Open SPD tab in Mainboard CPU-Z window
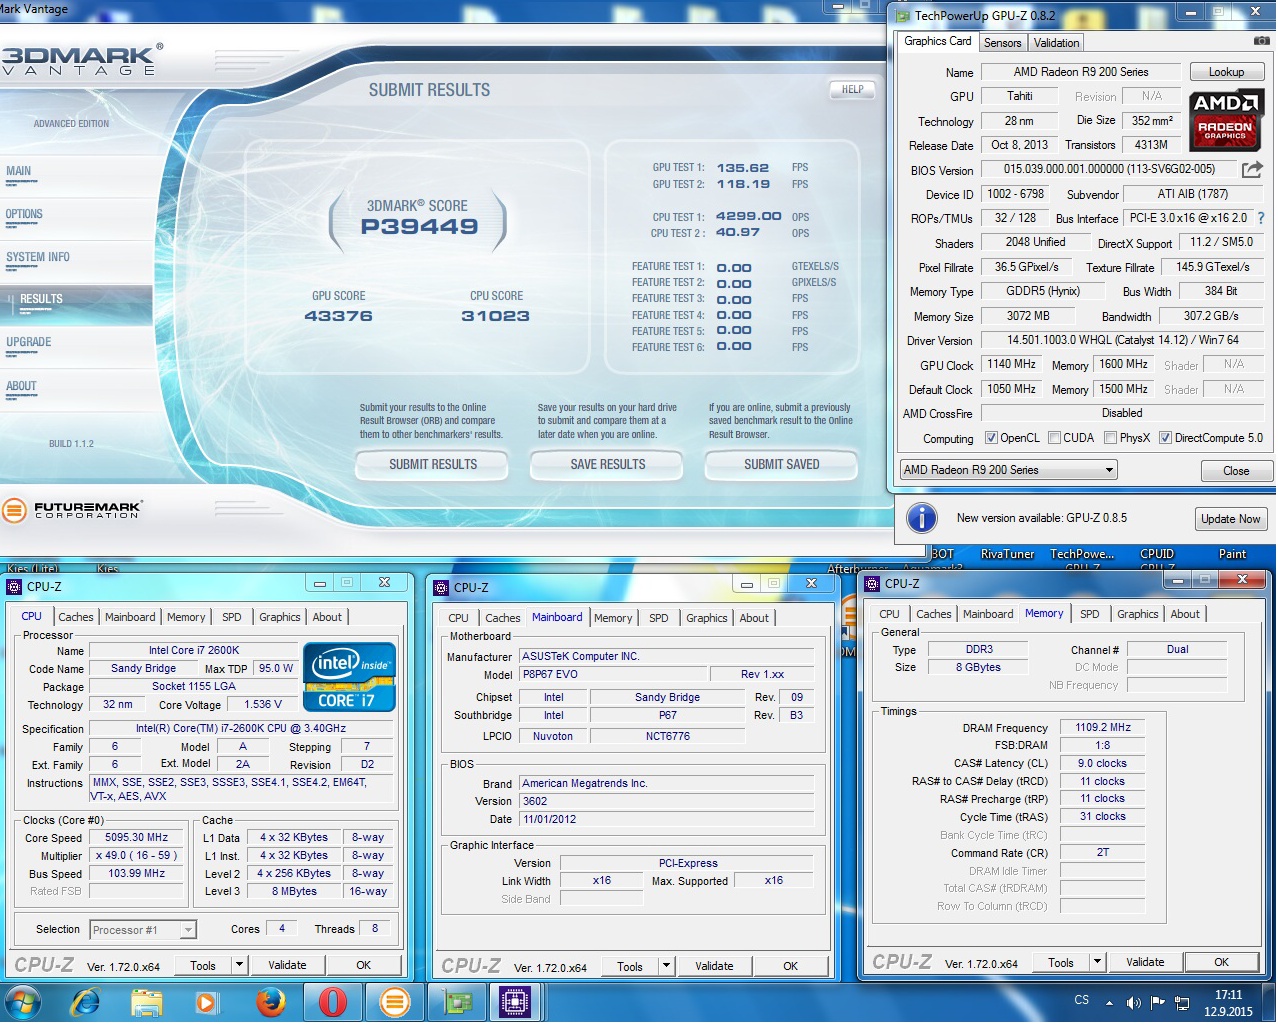This screenshot has height=1029, width=1278. pyautogui.click(x=658, y=618)
